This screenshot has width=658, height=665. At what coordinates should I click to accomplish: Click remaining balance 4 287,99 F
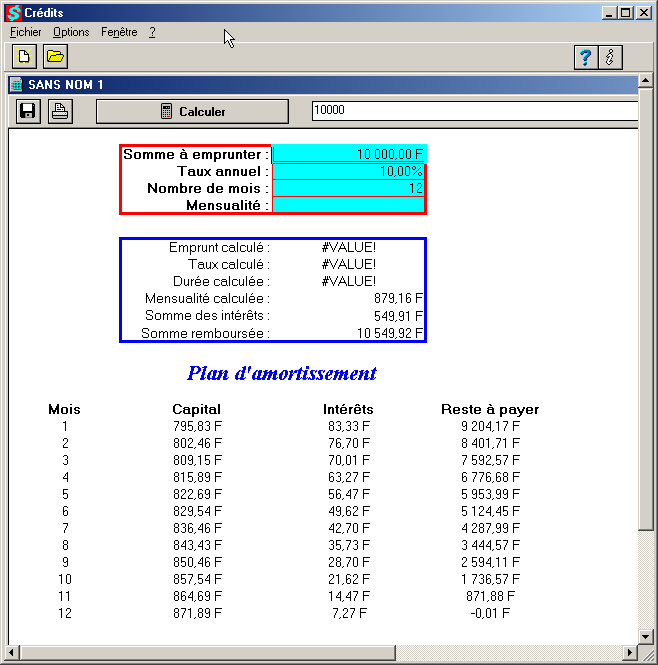pyautogui.click(x=490, y=528)
